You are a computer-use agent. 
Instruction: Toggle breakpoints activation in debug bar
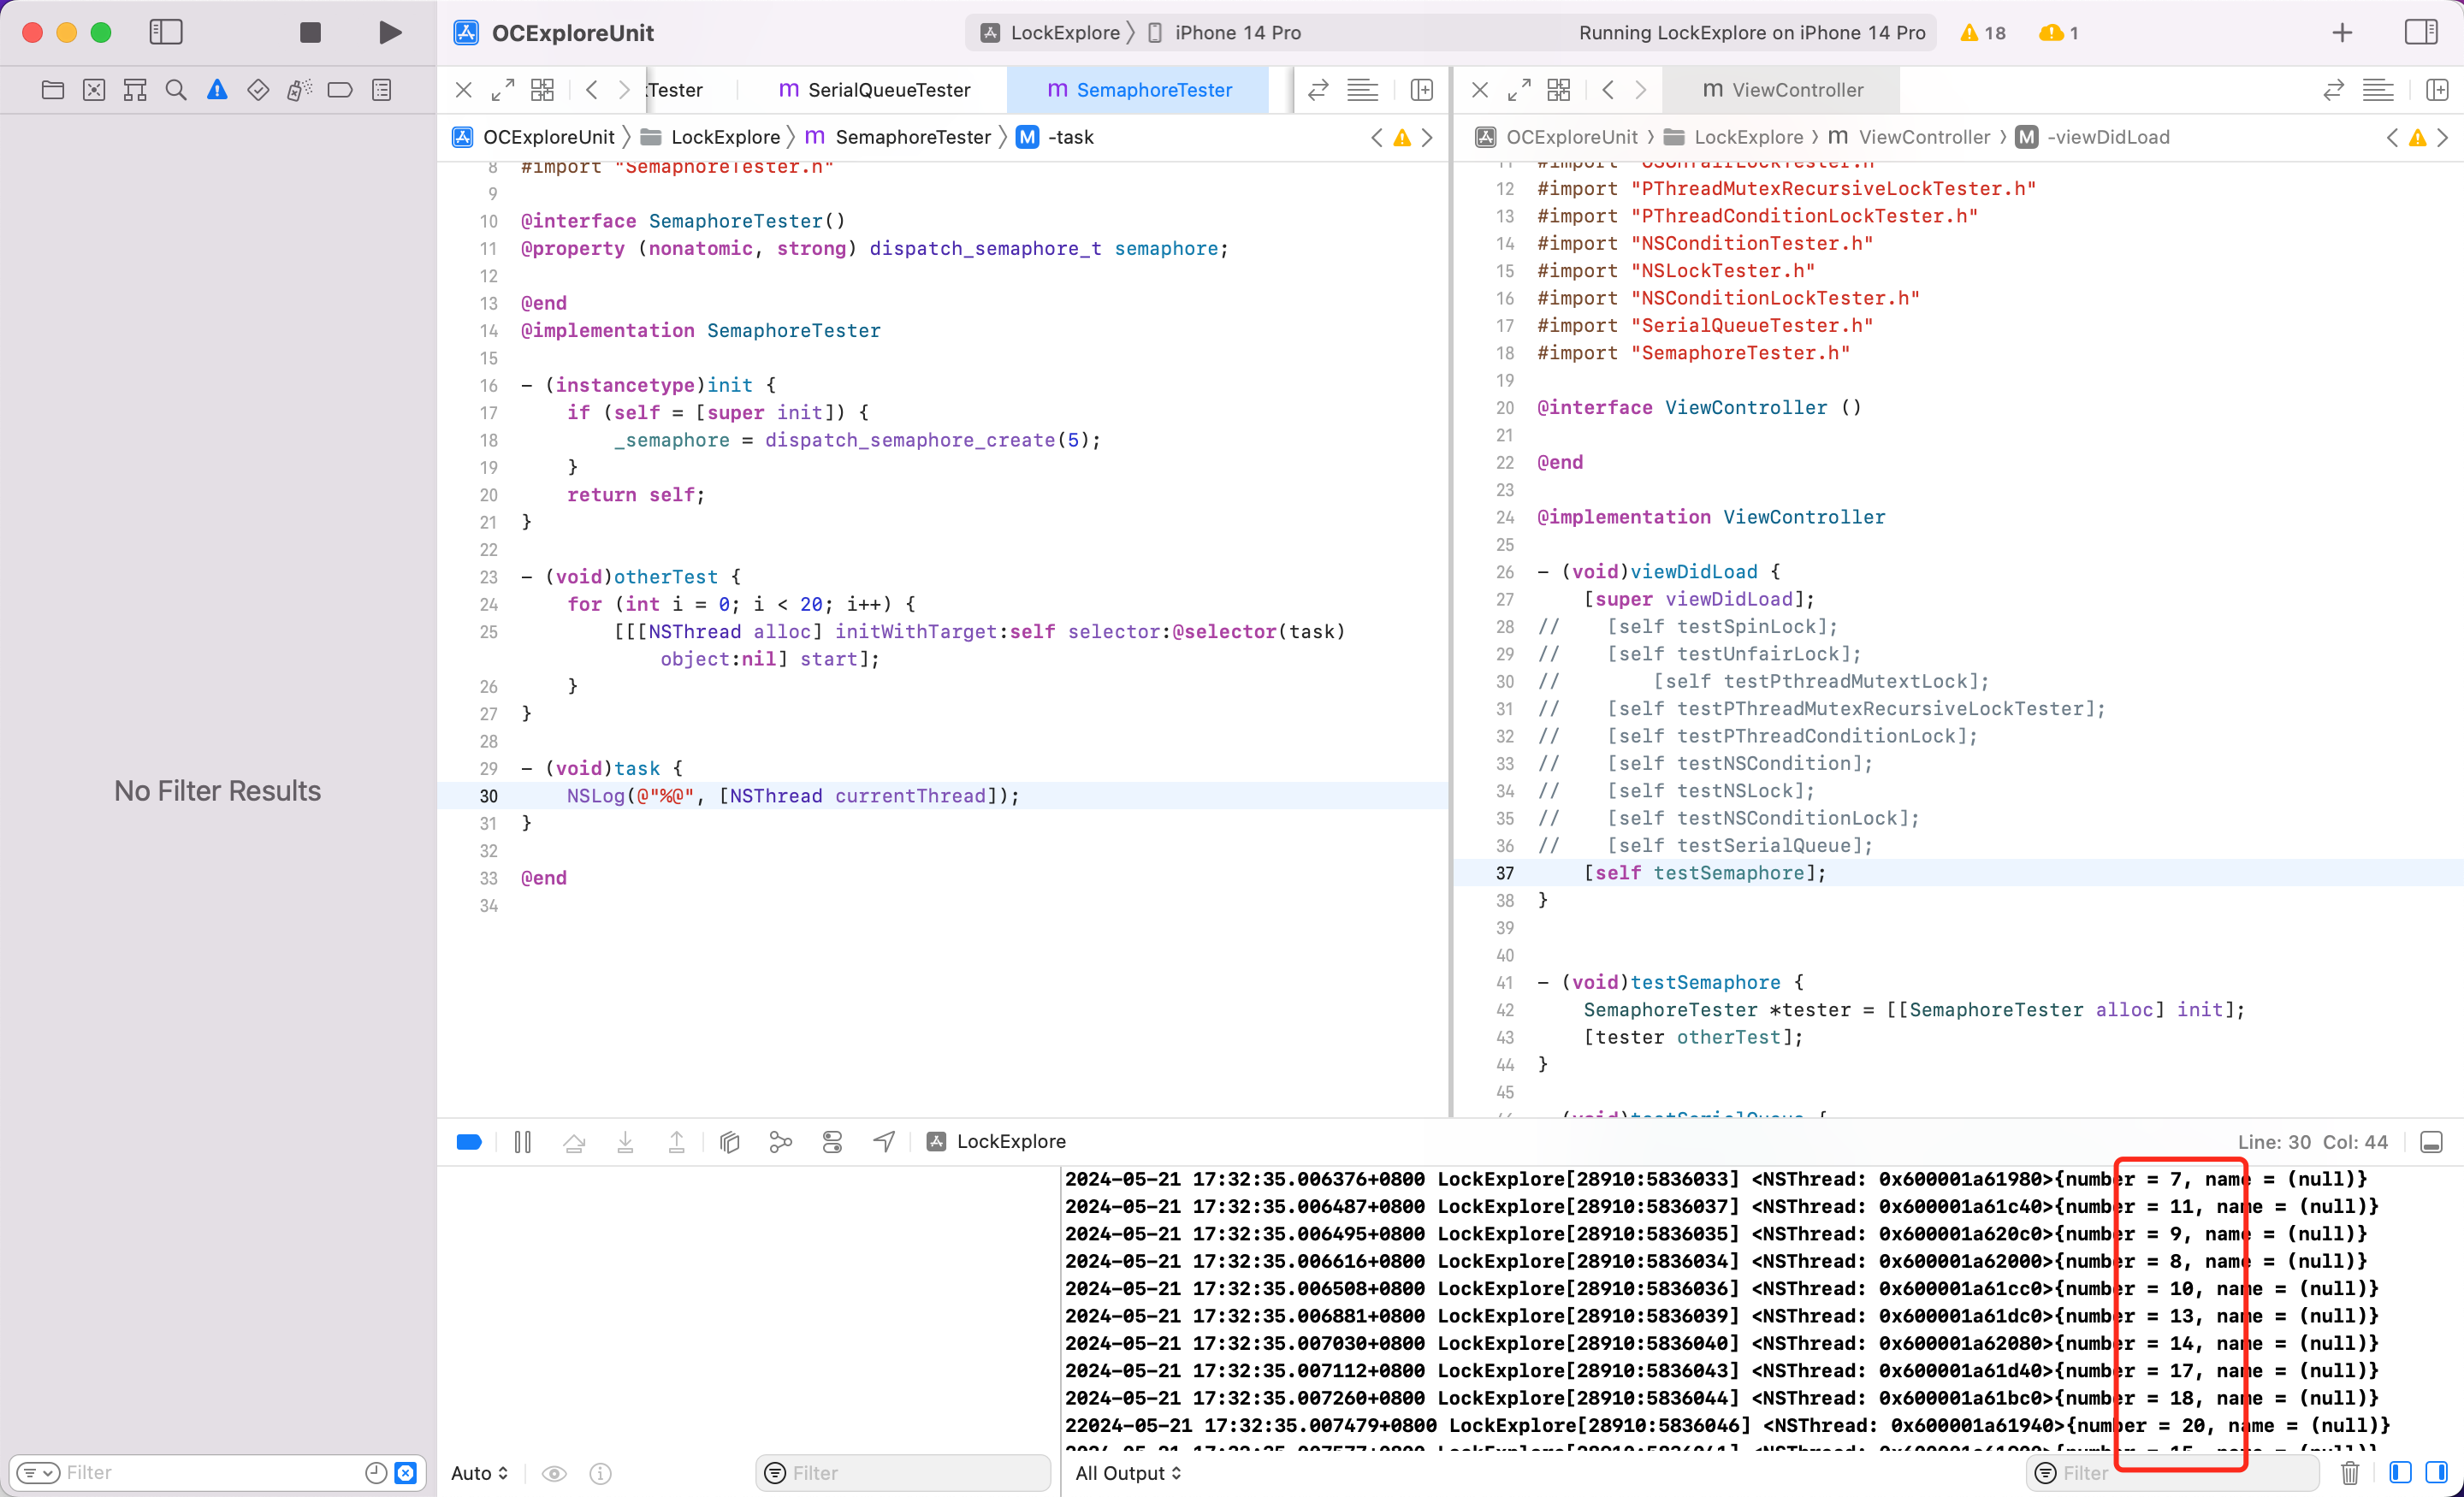469,1142
